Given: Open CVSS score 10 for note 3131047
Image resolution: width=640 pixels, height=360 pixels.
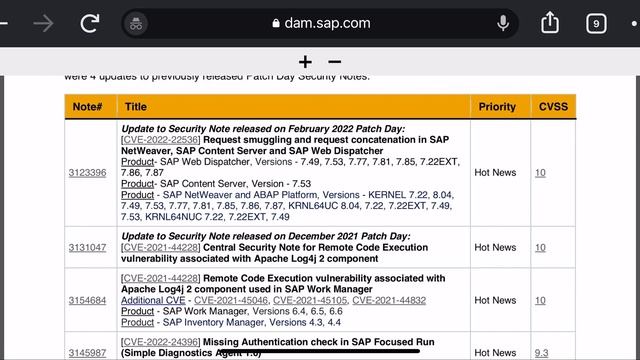Looking at the screenshot, I should click(540, 247).
